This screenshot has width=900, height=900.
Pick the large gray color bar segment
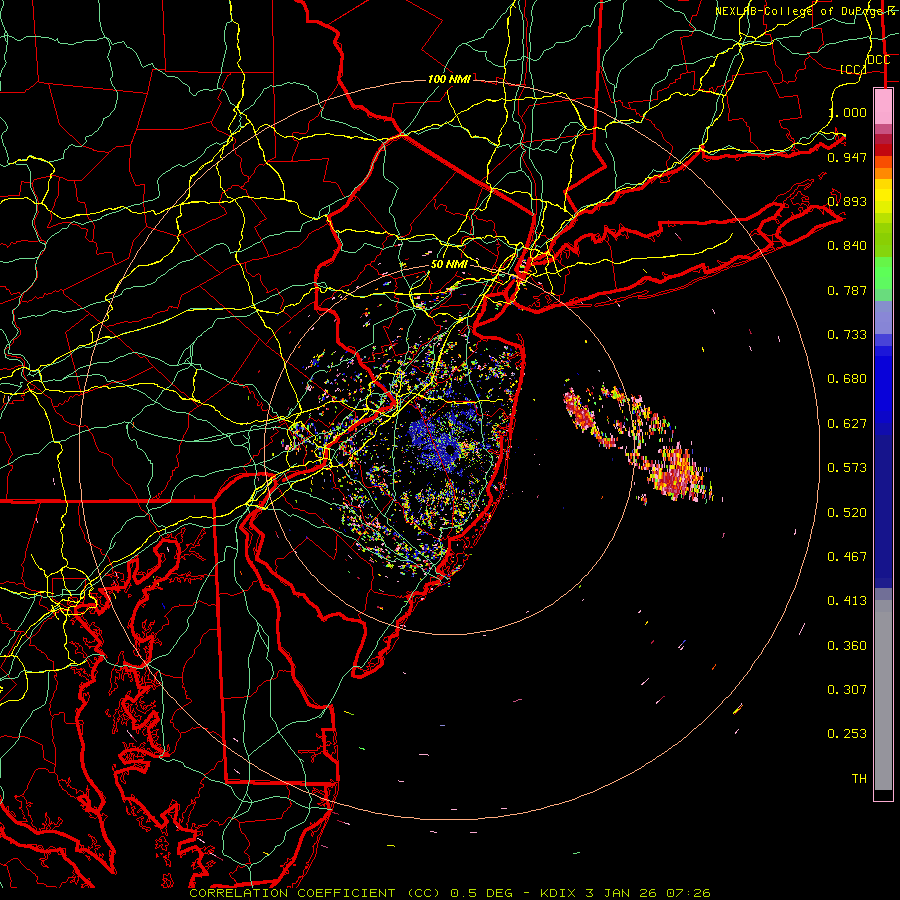883,695
